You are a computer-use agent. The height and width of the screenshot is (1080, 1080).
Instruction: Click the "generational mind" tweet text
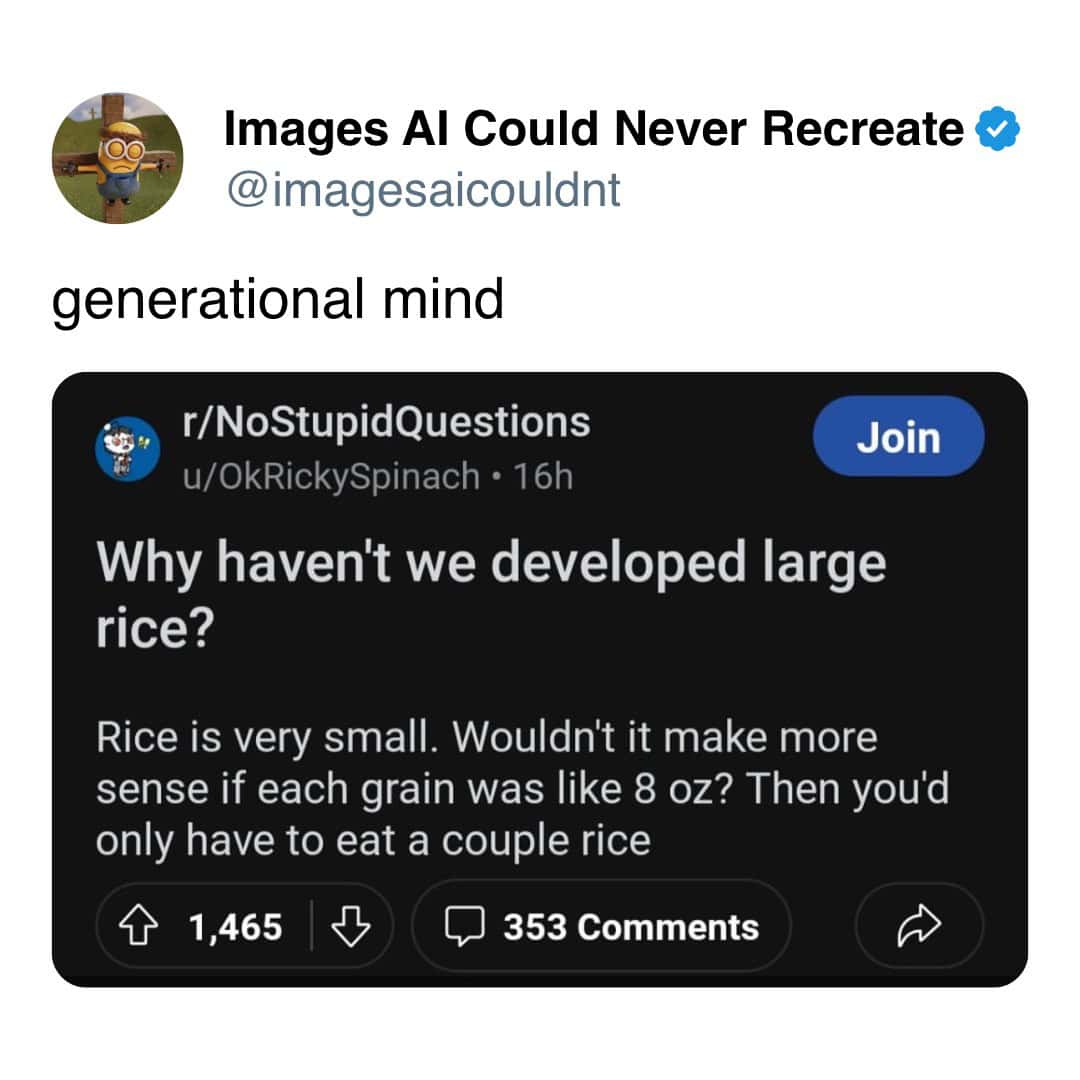point(277,298)
